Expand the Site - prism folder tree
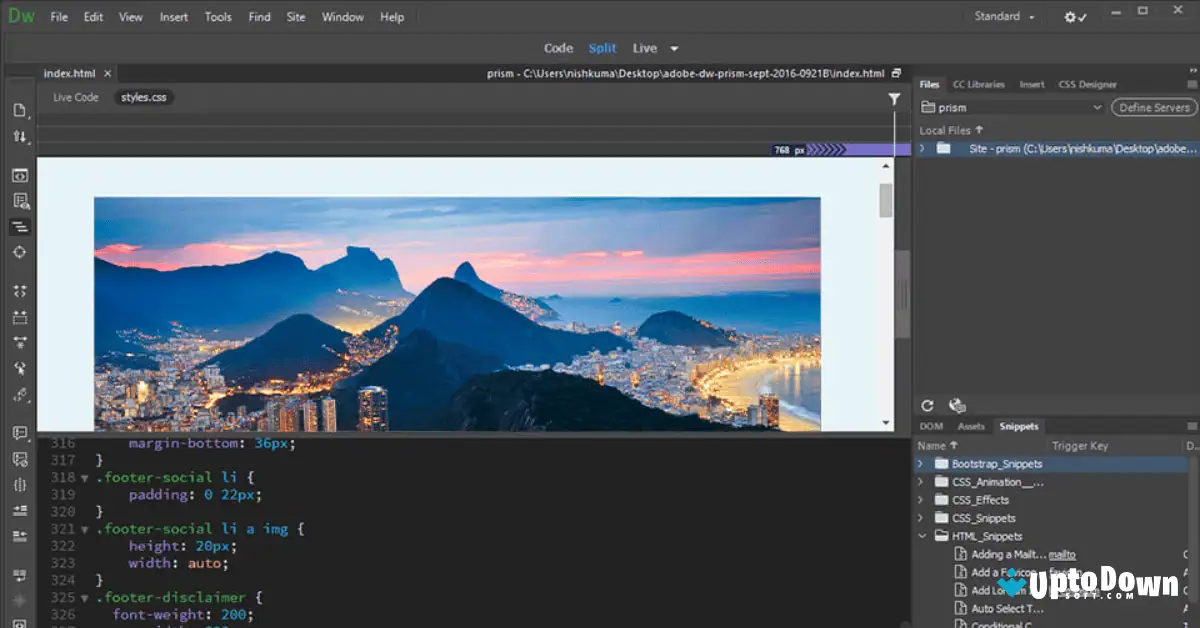The image size is (1200, 628). pos(921,147)
